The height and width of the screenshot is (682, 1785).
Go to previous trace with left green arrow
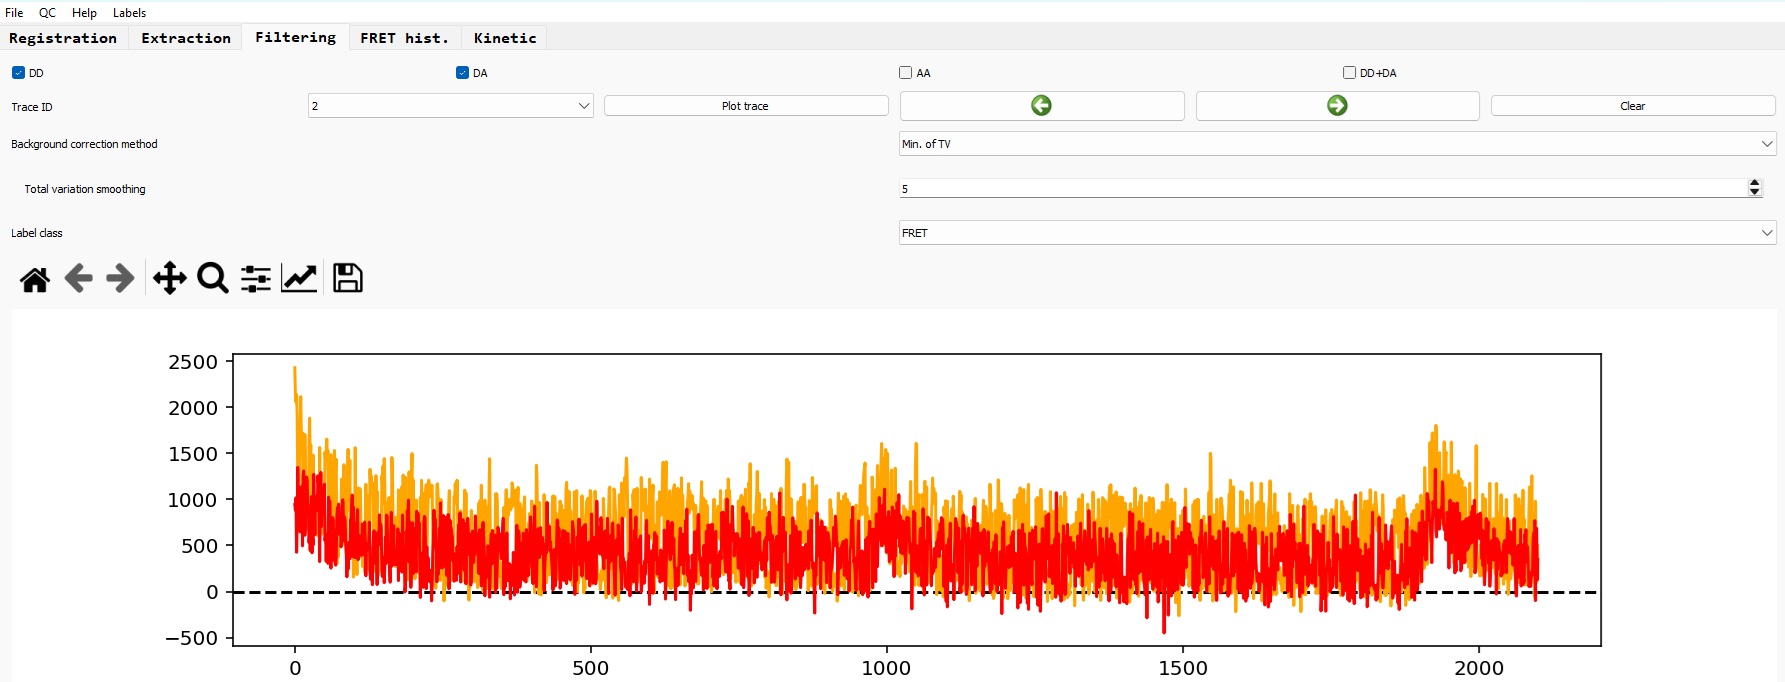coord(1042,106)
